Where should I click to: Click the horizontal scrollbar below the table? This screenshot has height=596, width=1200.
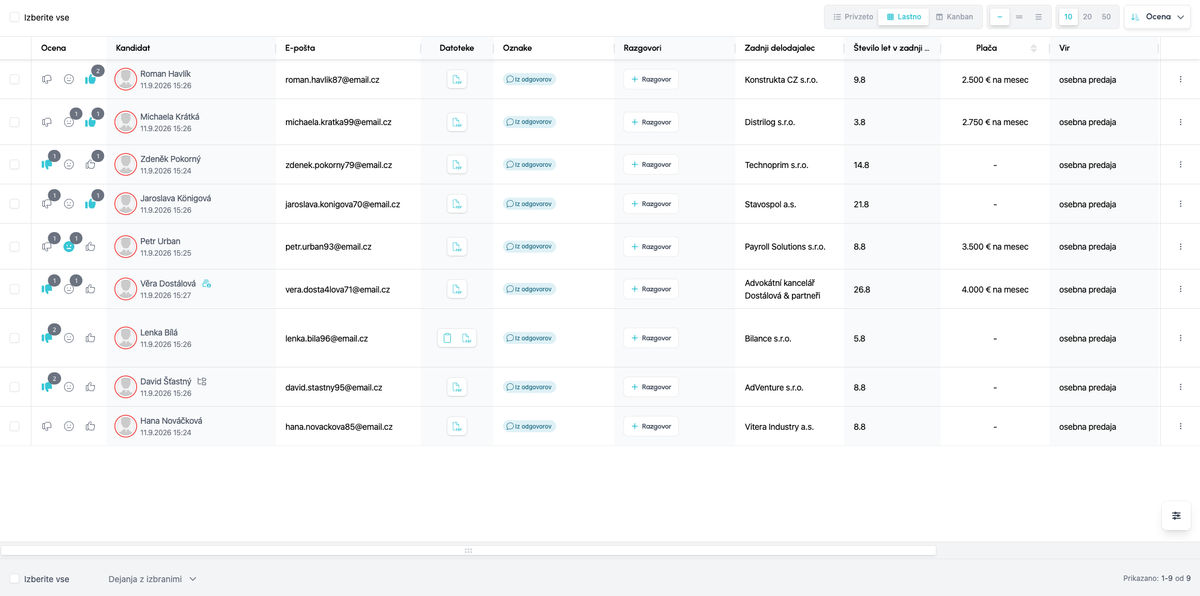pos(468,551)
